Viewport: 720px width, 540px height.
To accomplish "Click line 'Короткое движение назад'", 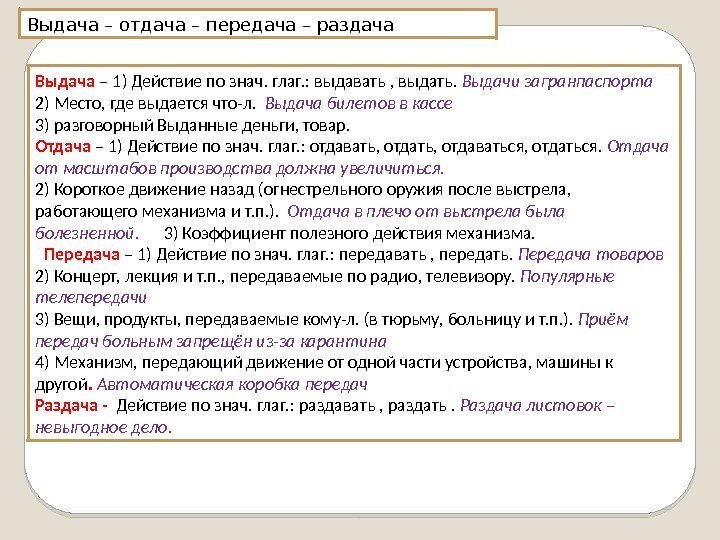I will click(x=154, y=190).
